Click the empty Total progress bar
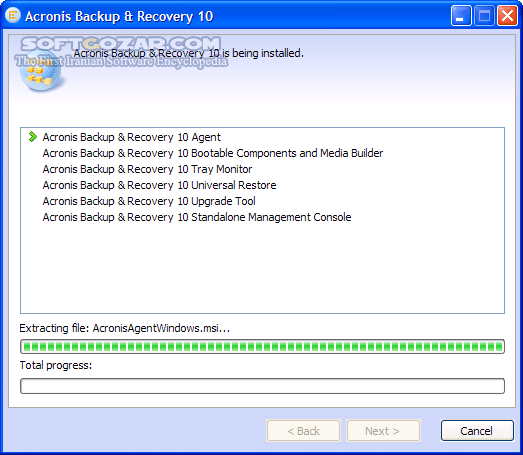This screenshot has height=455, width=523. (262, 386)
